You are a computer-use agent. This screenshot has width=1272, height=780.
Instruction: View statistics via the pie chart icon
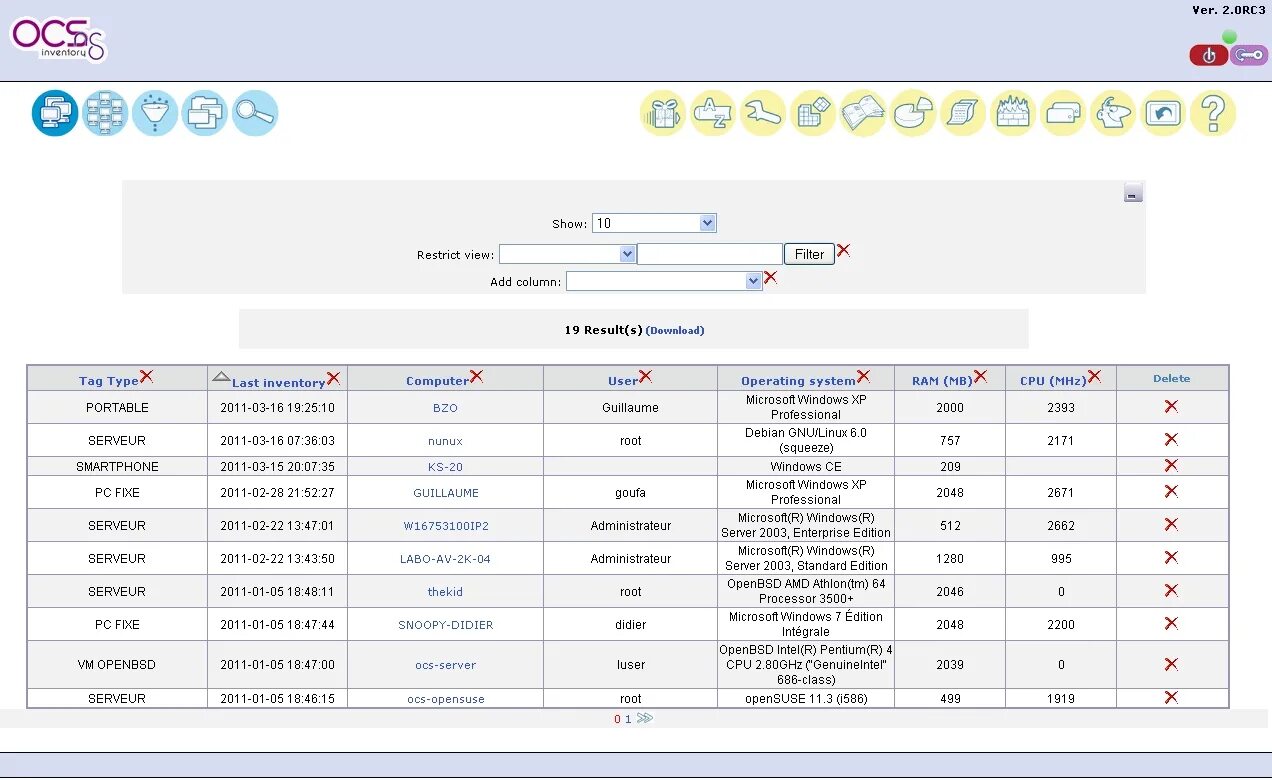pos(913,113)
